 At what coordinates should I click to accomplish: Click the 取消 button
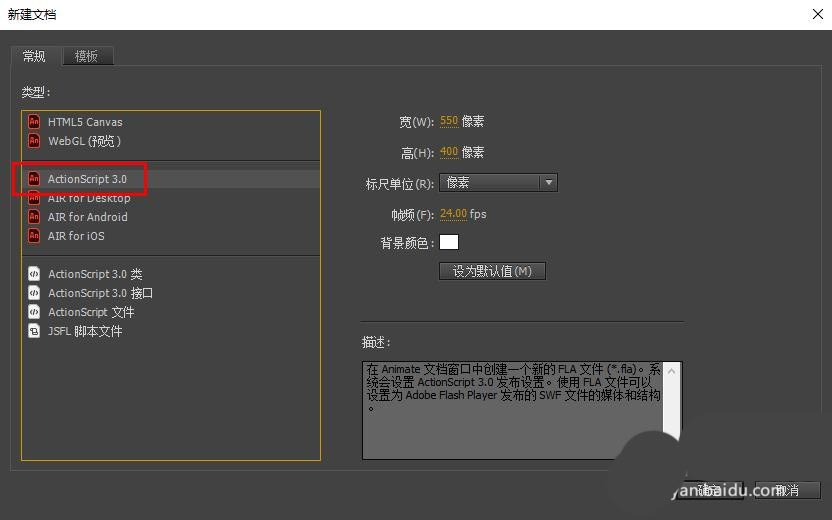click(x=787, y=490)
